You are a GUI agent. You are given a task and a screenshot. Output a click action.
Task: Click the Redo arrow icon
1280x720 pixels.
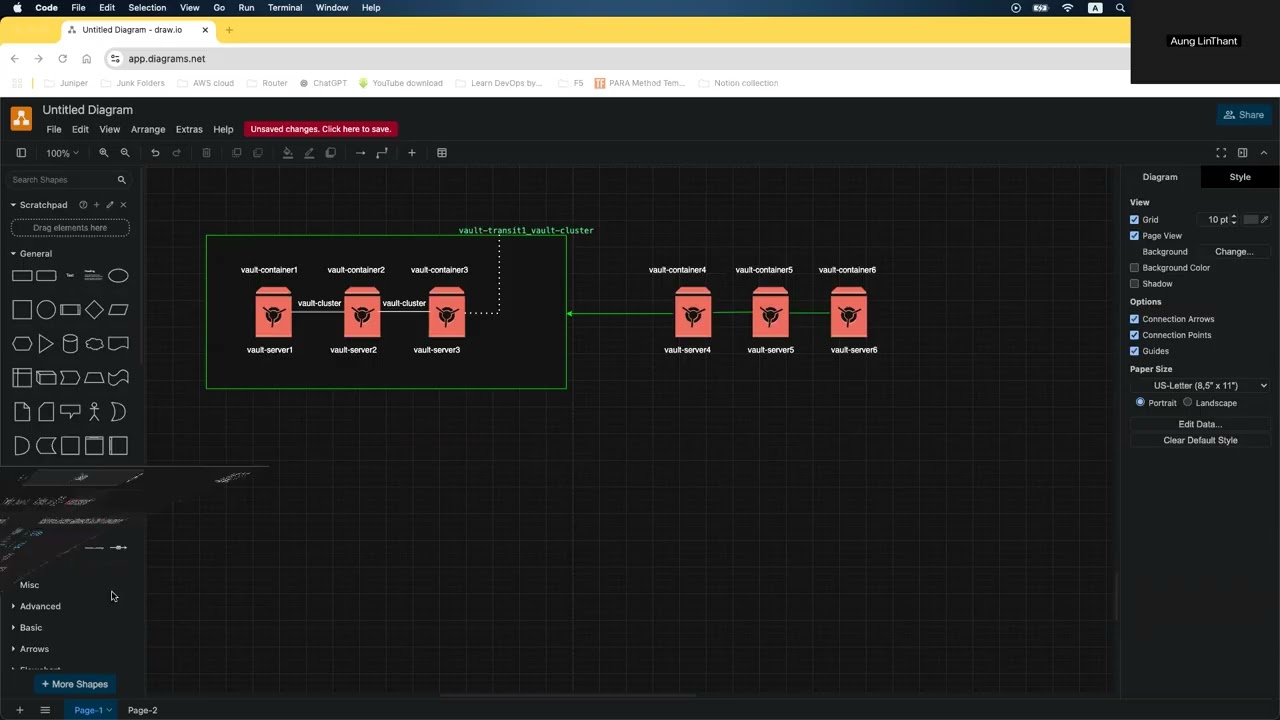pos(177,153)
